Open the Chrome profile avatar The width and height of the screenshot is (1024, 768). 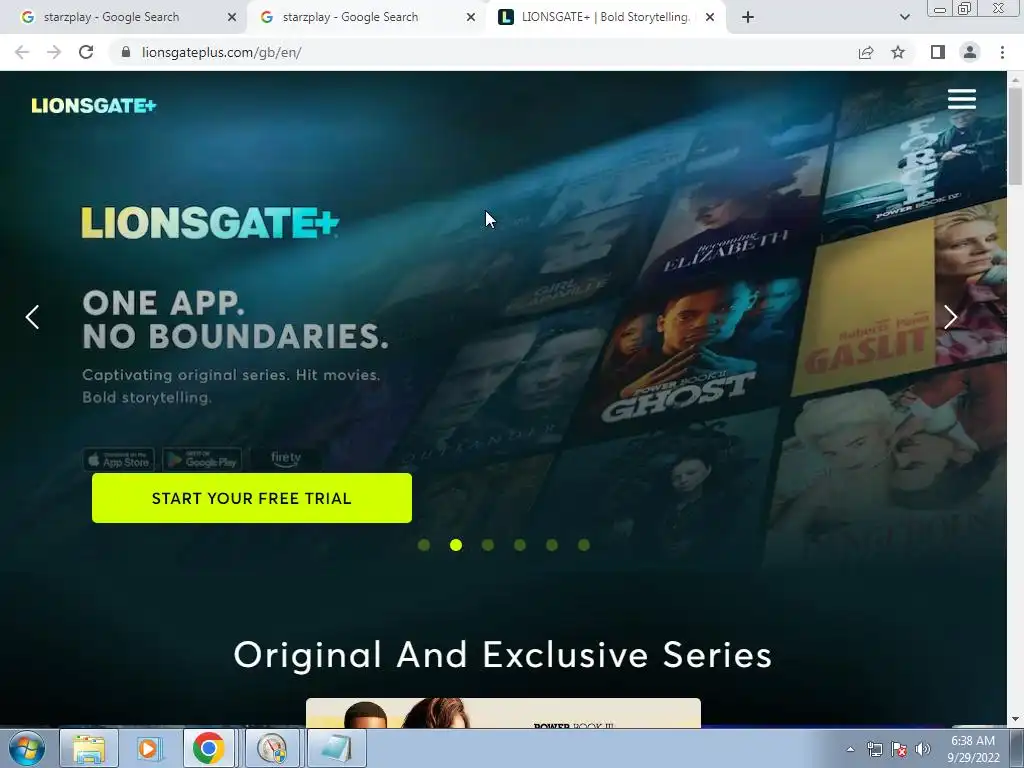[x=970, y=52]
